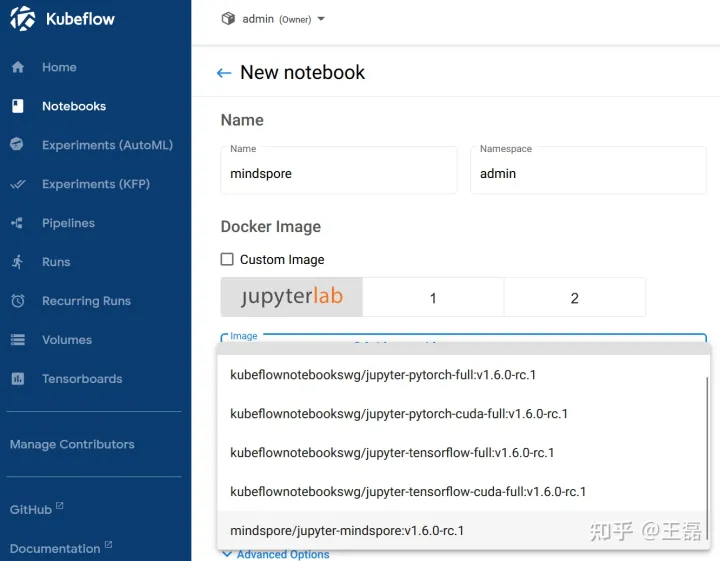Click Manage Contributors link

coord(72,444)
